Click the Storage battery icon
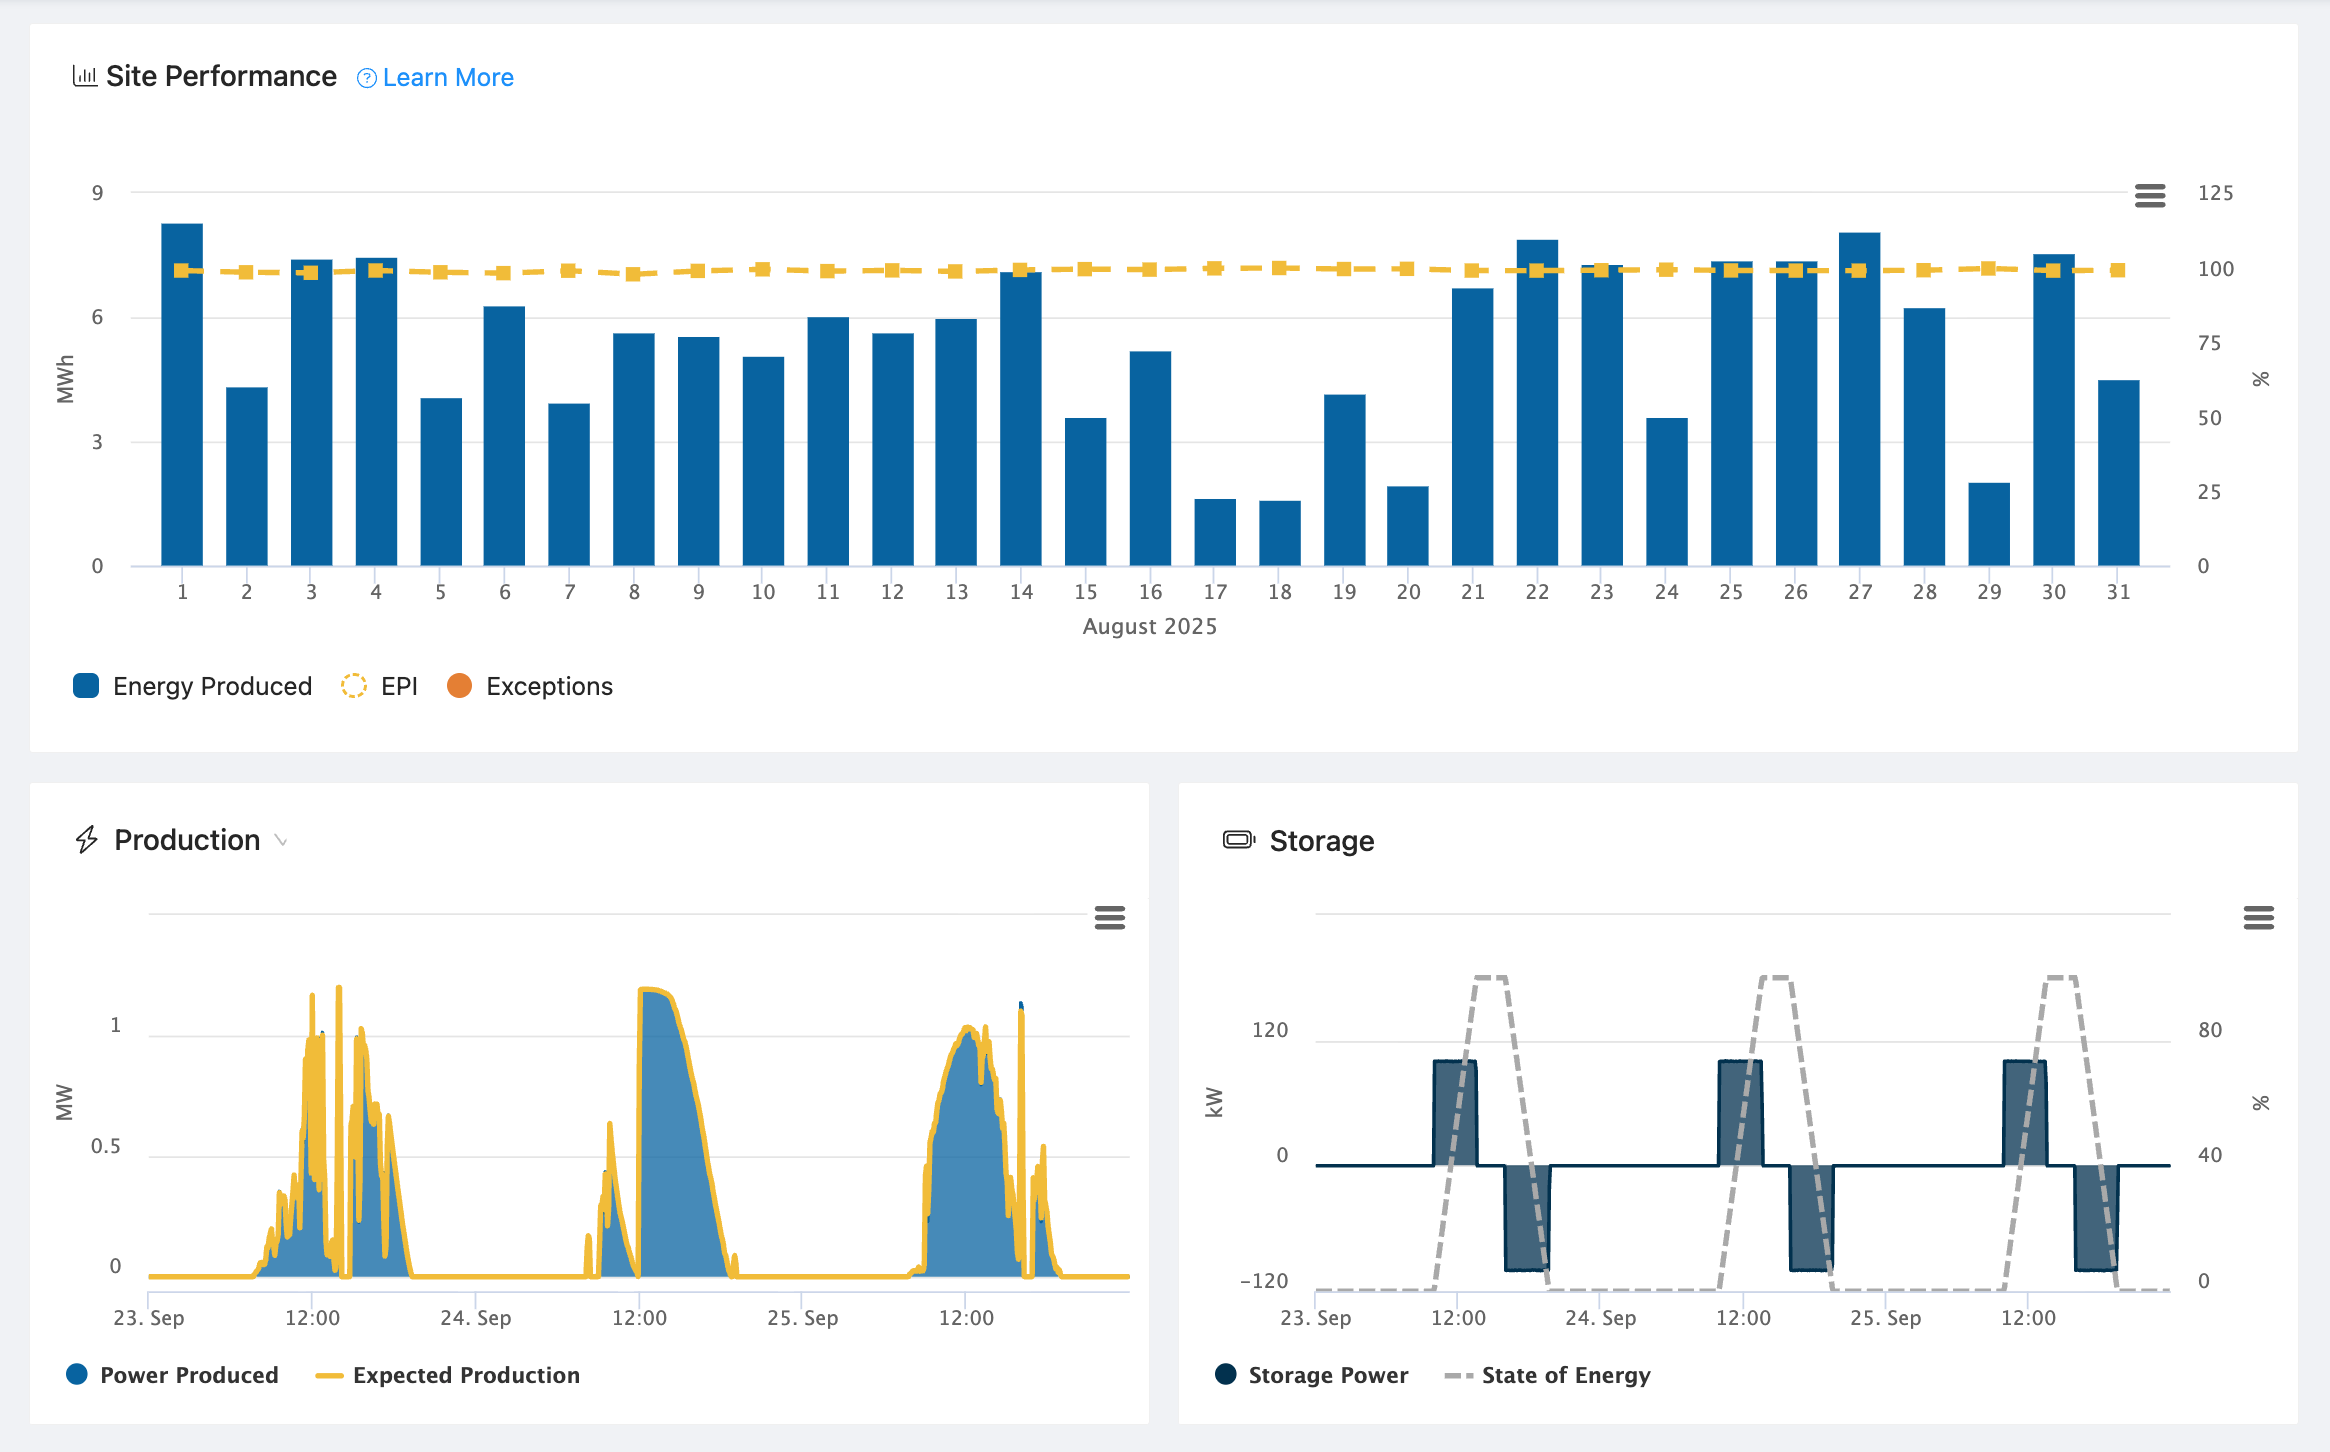This screenshot has height=1452, width=2330. point(1238,840)
